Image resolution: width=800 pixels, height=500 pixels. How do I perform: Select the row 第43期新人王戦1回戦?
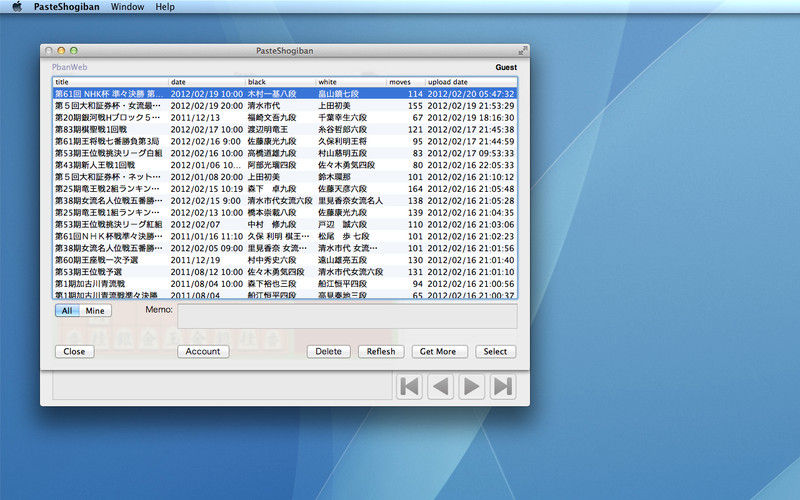click(x=285, y=165)
